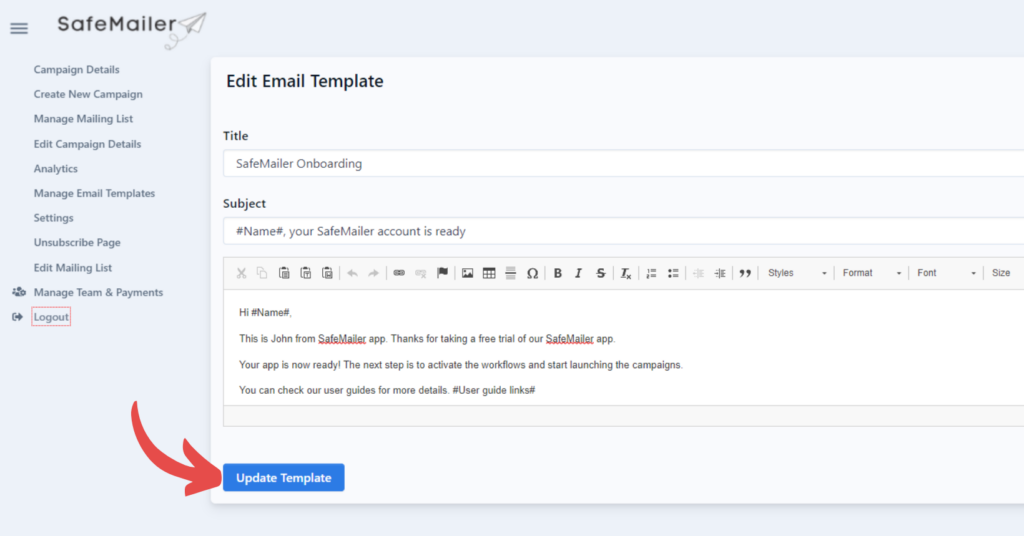
Task: Open the Styles dropdown
Action: [x=797, y=273]
